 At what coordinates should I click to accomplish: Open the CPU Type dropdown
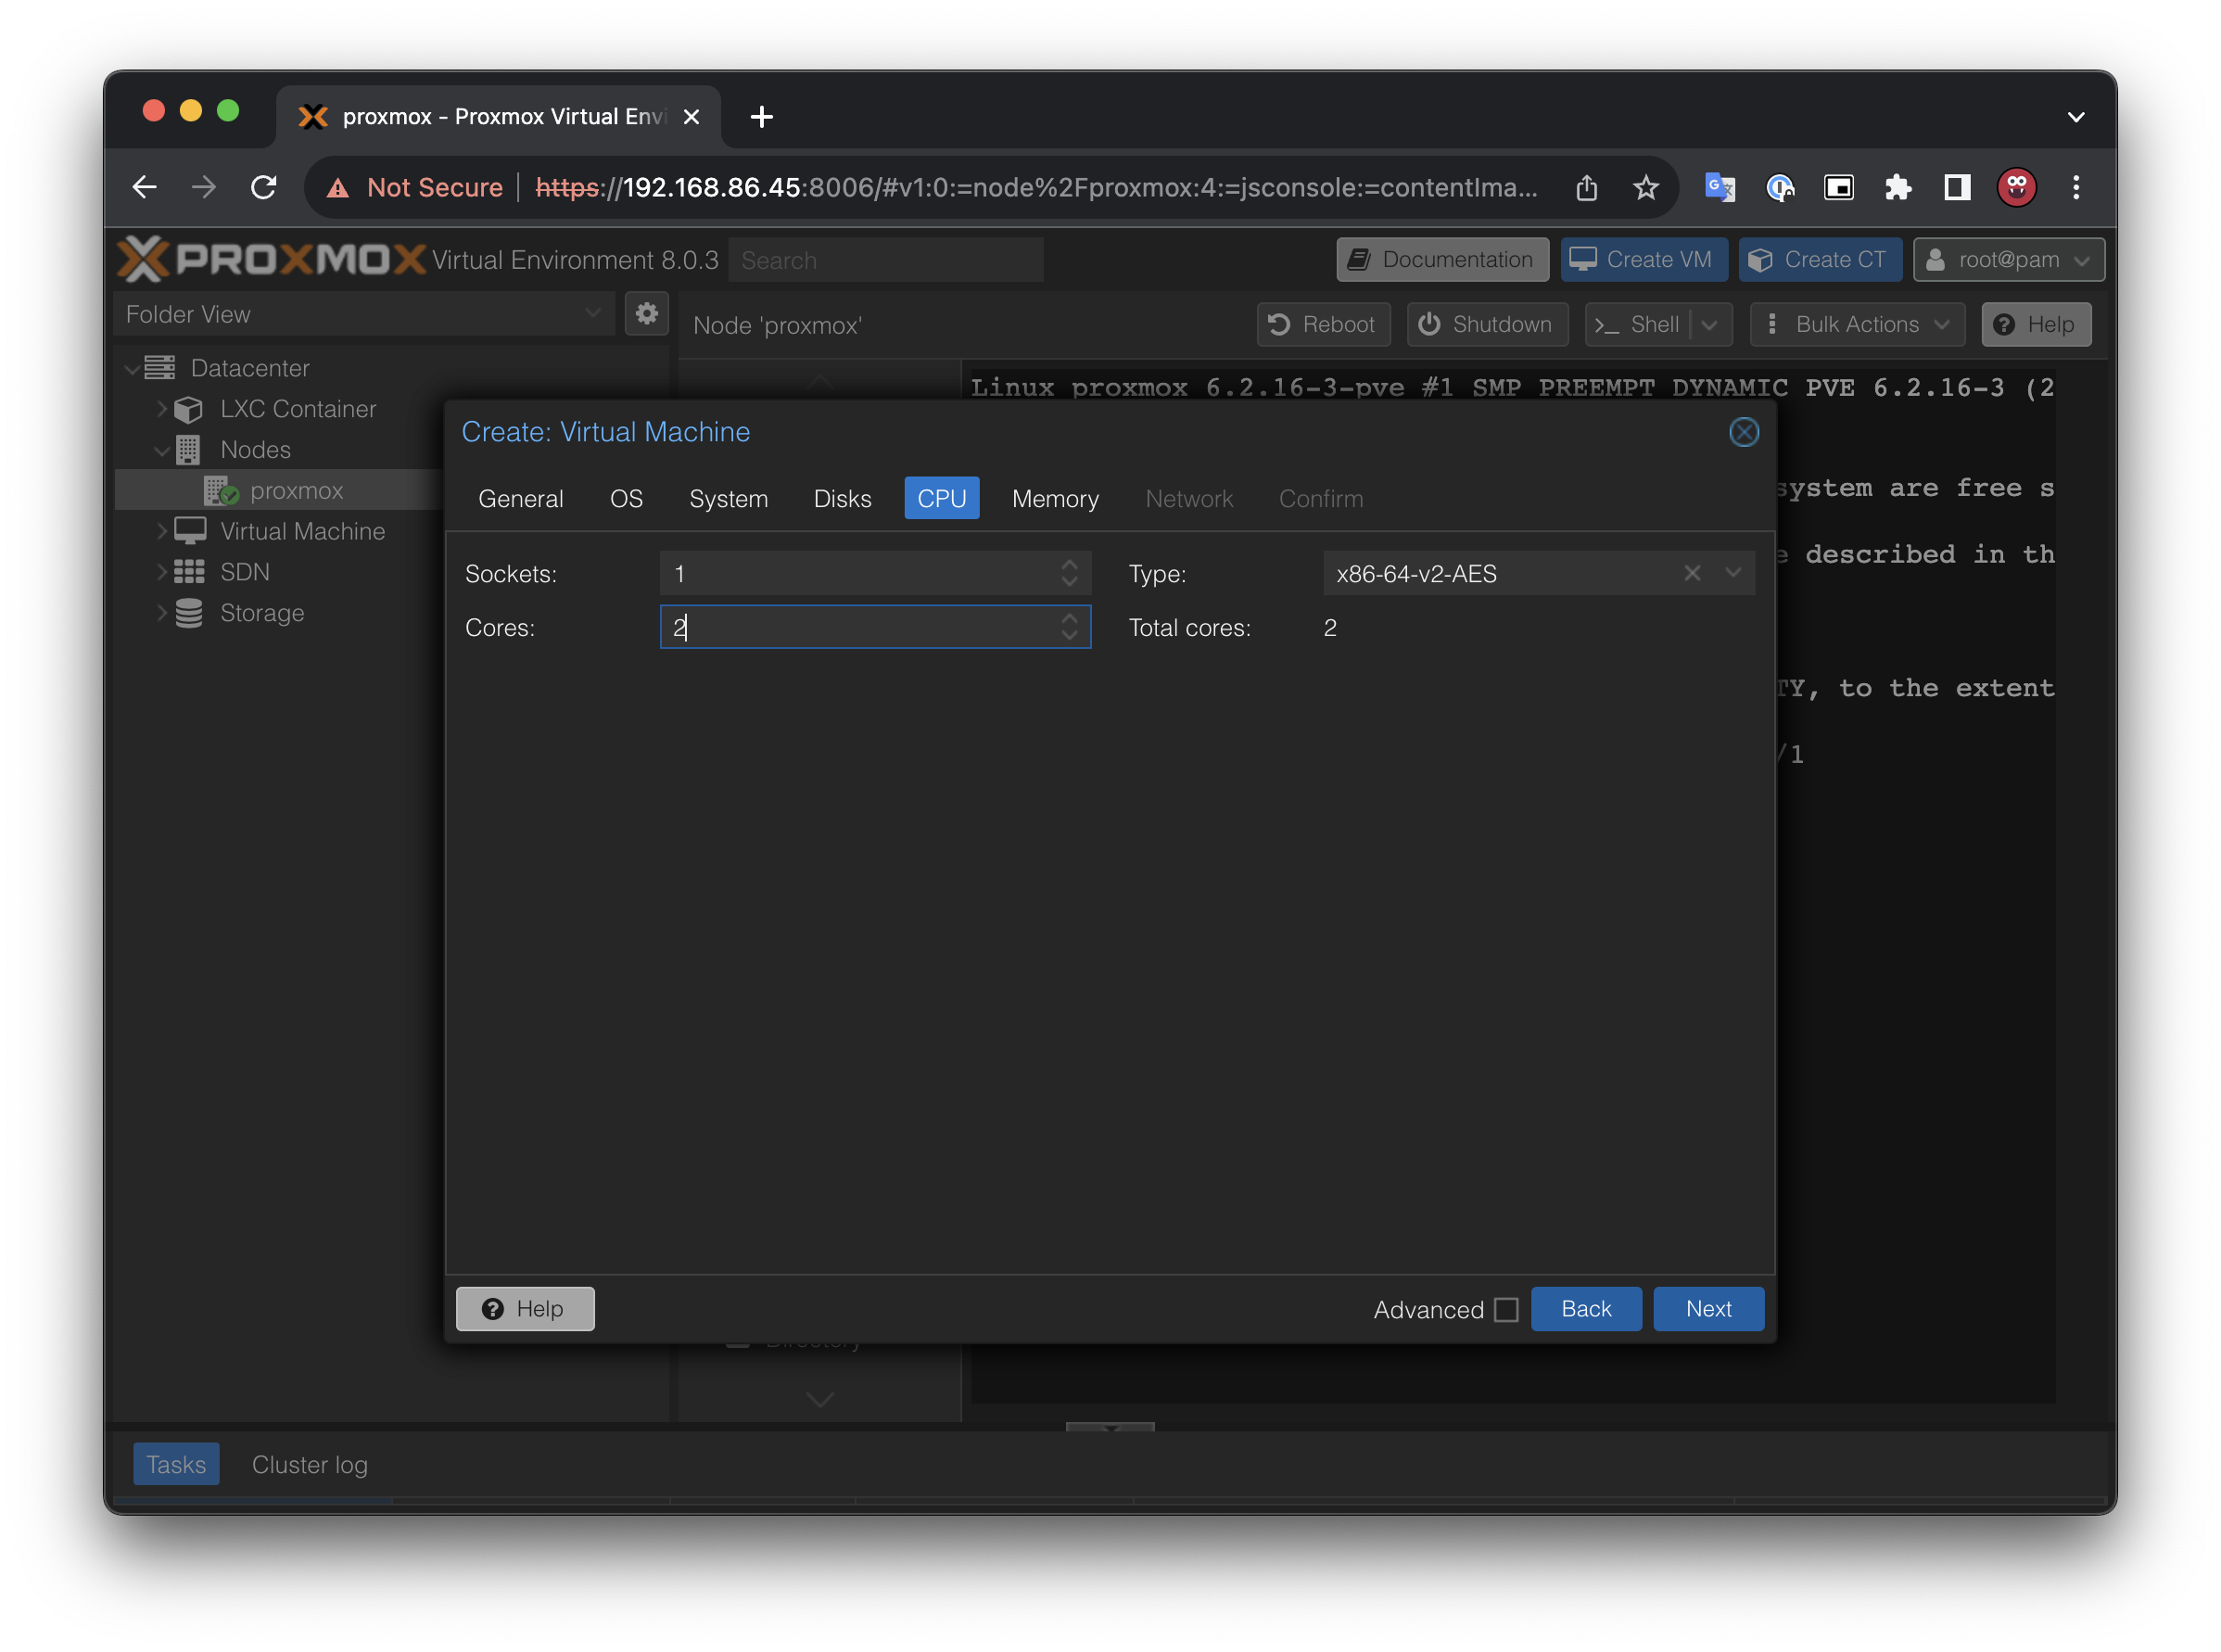click(x=1733, y=573)
